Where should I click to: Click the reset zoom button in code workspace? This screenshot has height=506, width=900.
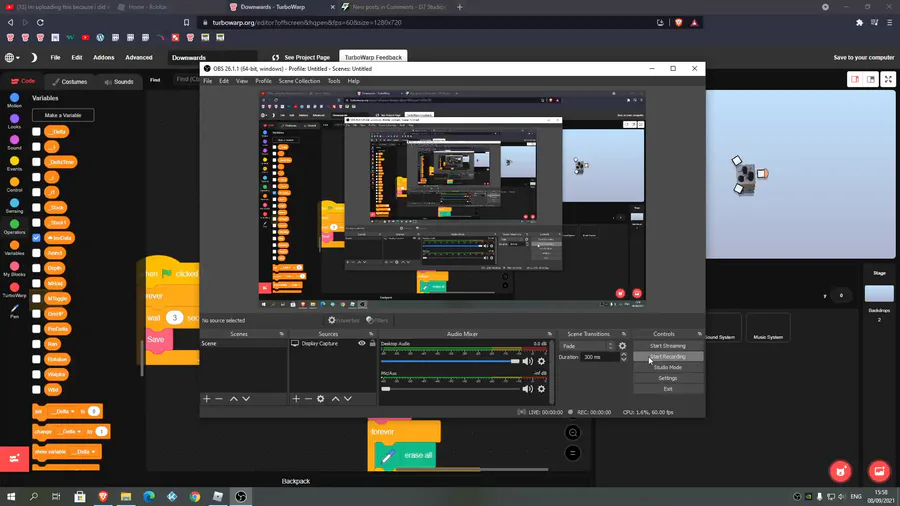coord(572,453)
